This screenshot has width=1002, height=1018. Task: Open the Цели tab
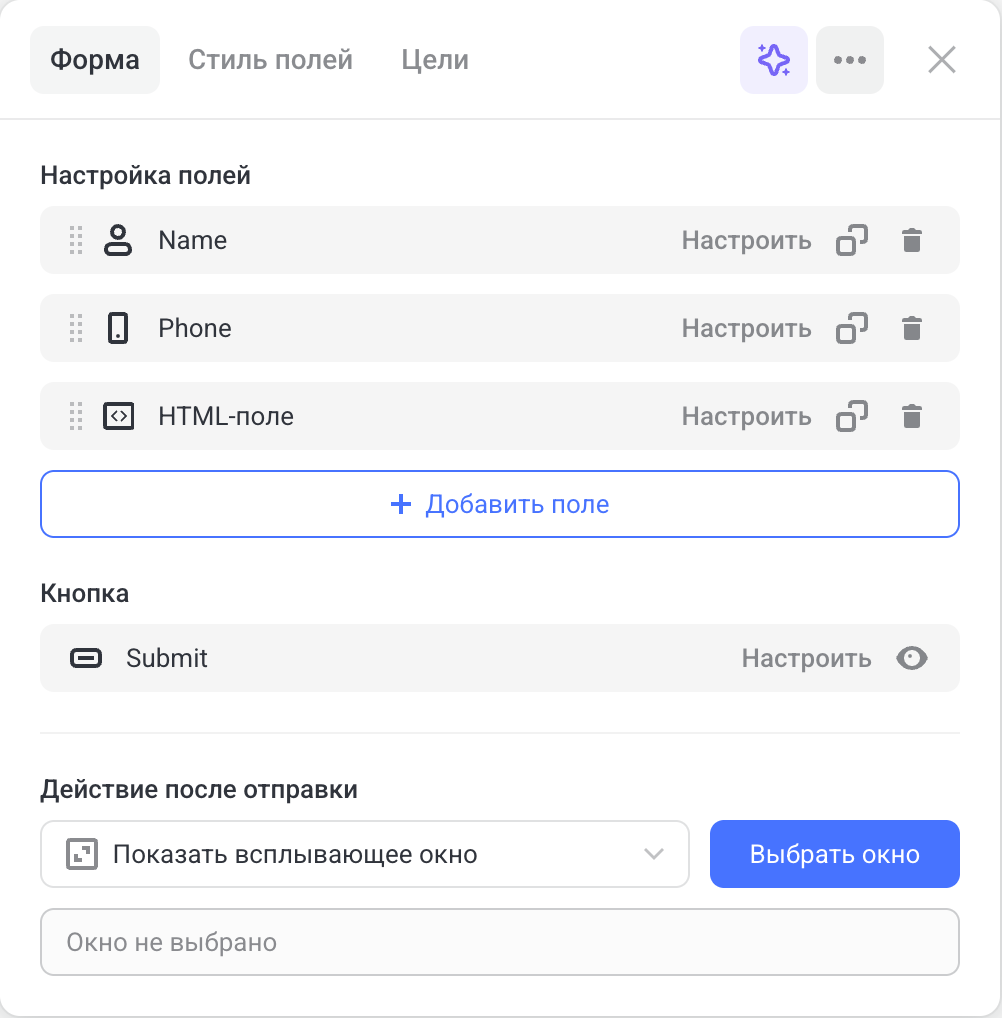click(434, 60)
